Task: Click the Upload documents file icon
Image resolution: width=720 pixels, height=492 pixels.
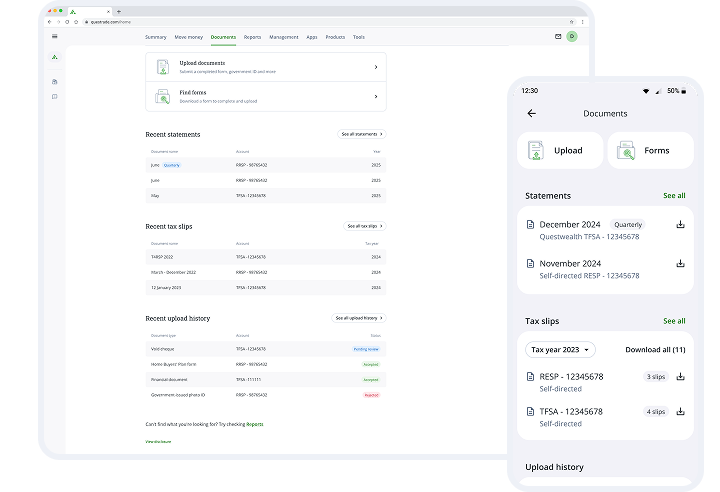Action: 163,67
